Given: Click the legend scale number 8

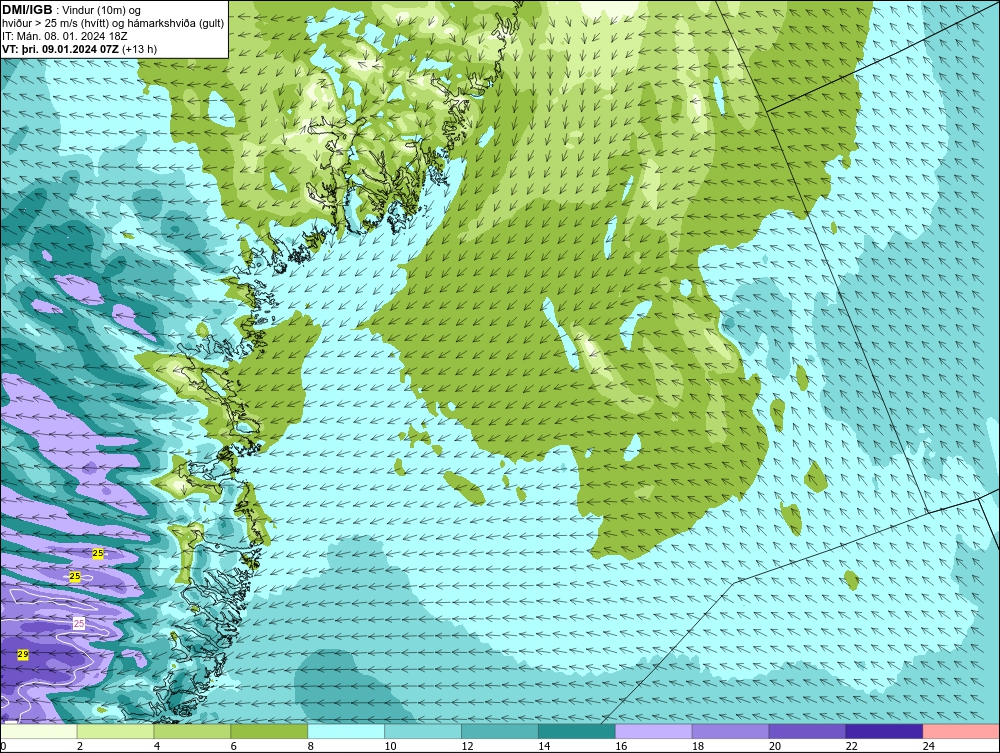Looking at the screenshot, I should pos(311,746).
